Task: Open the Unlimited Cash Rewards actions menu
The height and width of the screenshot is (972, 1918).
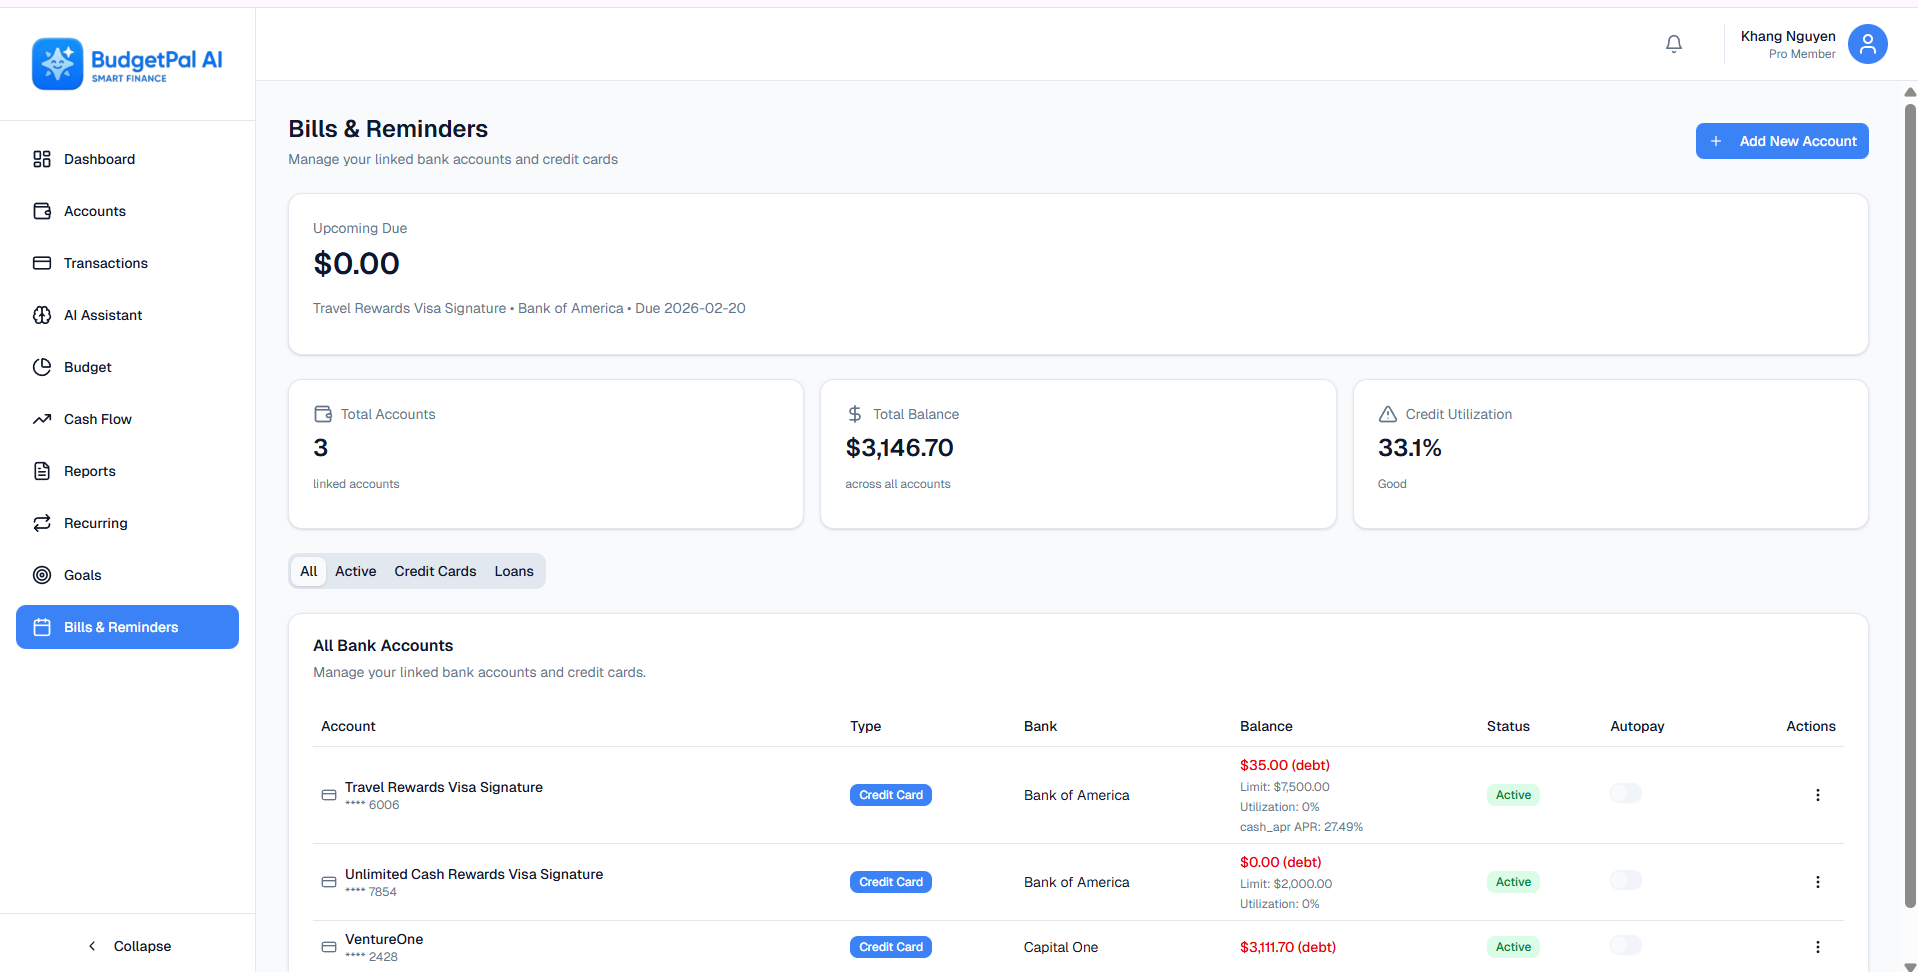Action: pos(1817,881)
